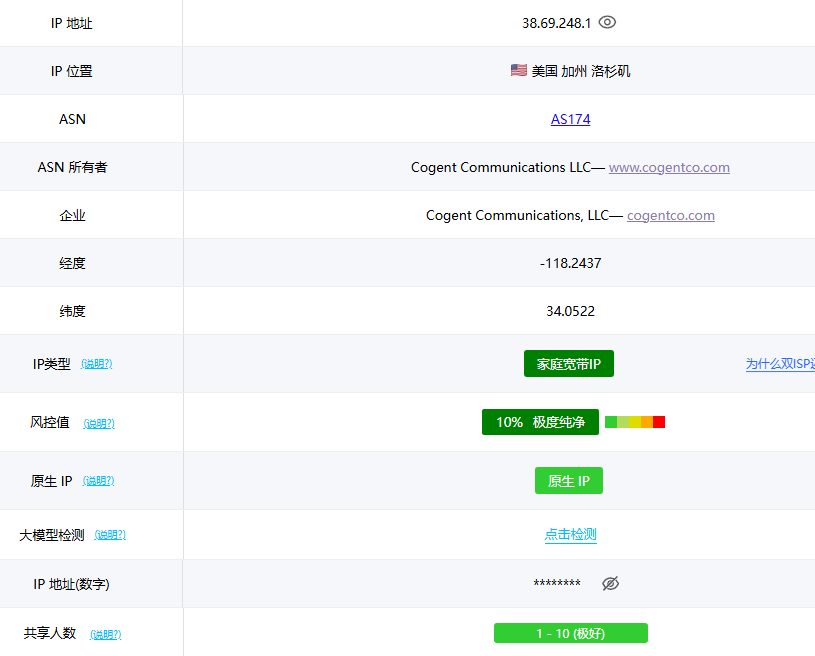Click 说明? next to 共享人数

(x=106, y=634)
